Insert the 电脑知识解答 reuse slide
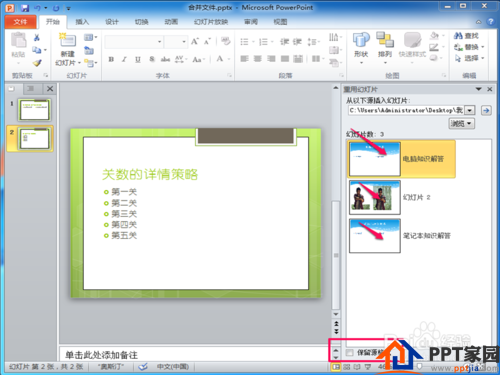 (x=401, y=159)
